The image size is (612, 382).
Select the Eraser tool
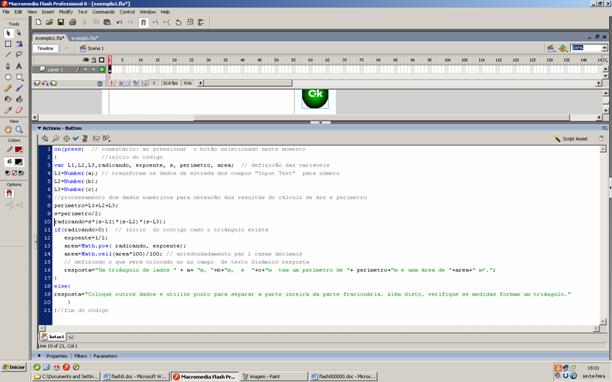click(x=19, y=110)
